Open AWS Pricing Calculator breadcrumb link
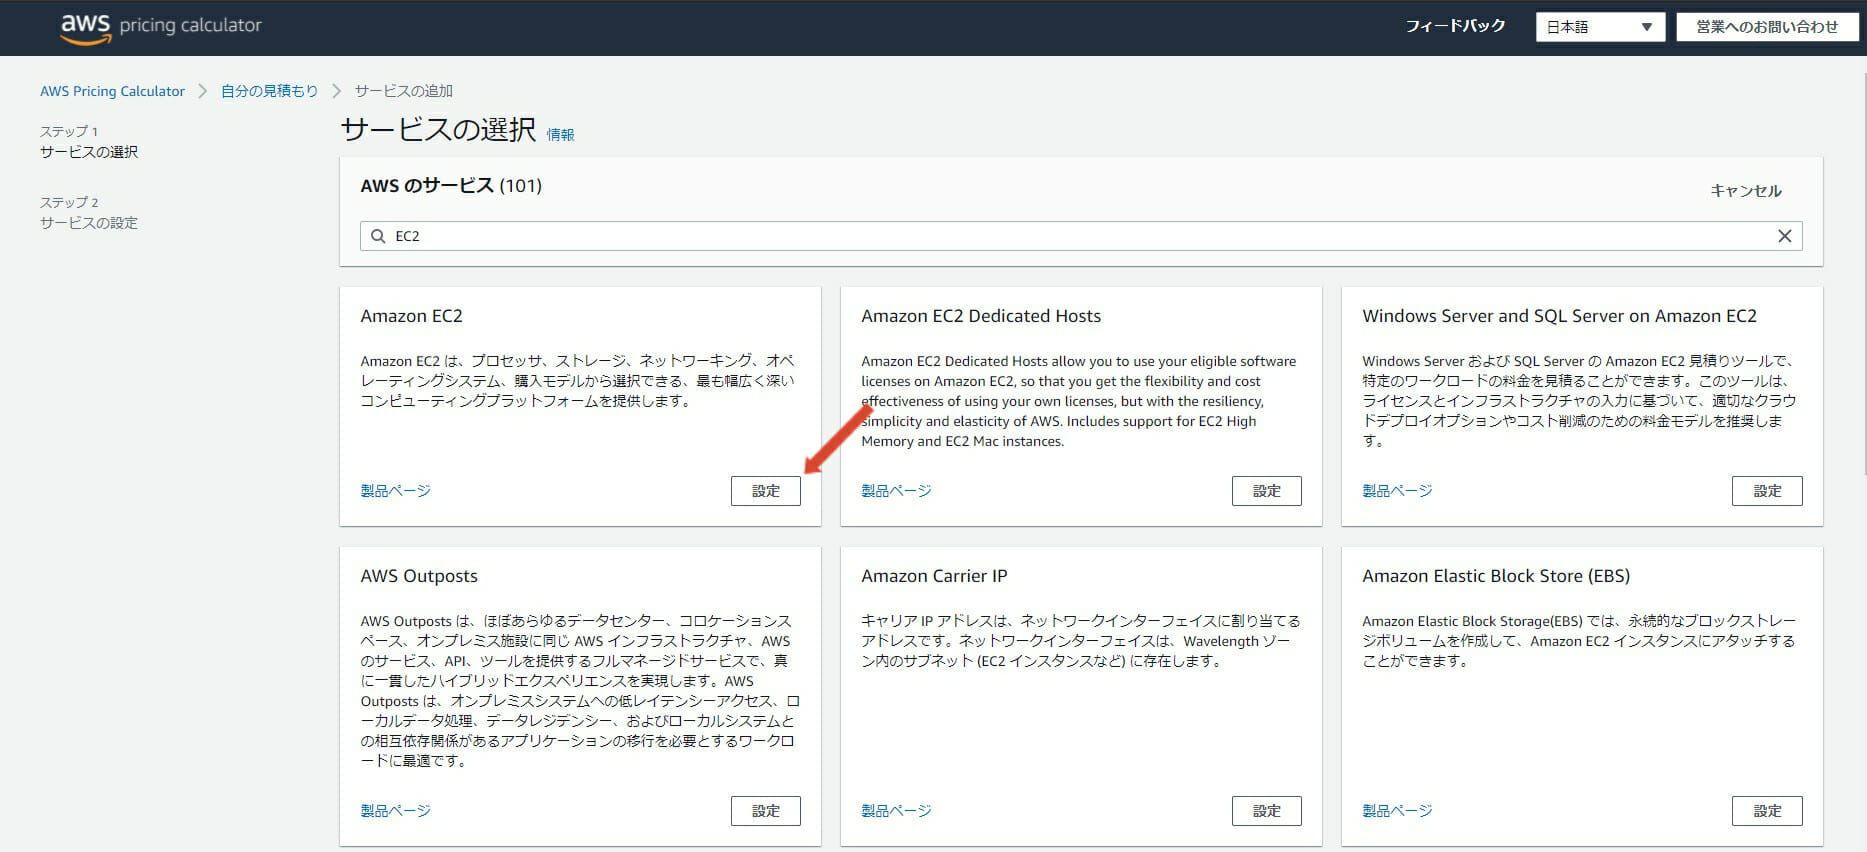Screen dimensions: 1867x852 tap(112, 91)
